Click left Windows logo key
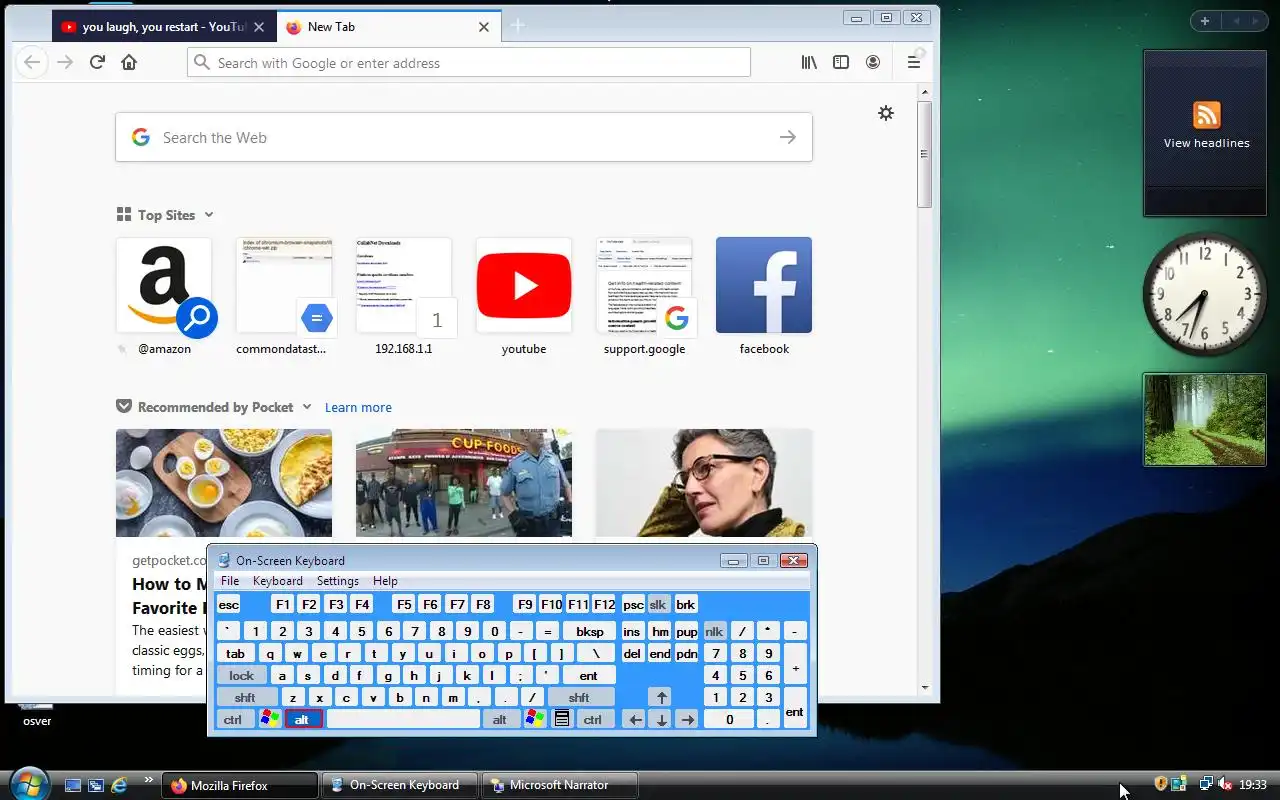Viewport: 1280px width, 800px height. [x=270, y=719]
